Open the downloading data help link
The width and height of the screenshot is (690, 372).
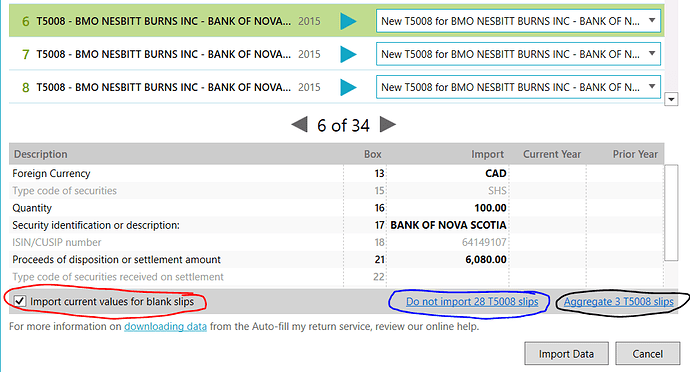(165, 327)
